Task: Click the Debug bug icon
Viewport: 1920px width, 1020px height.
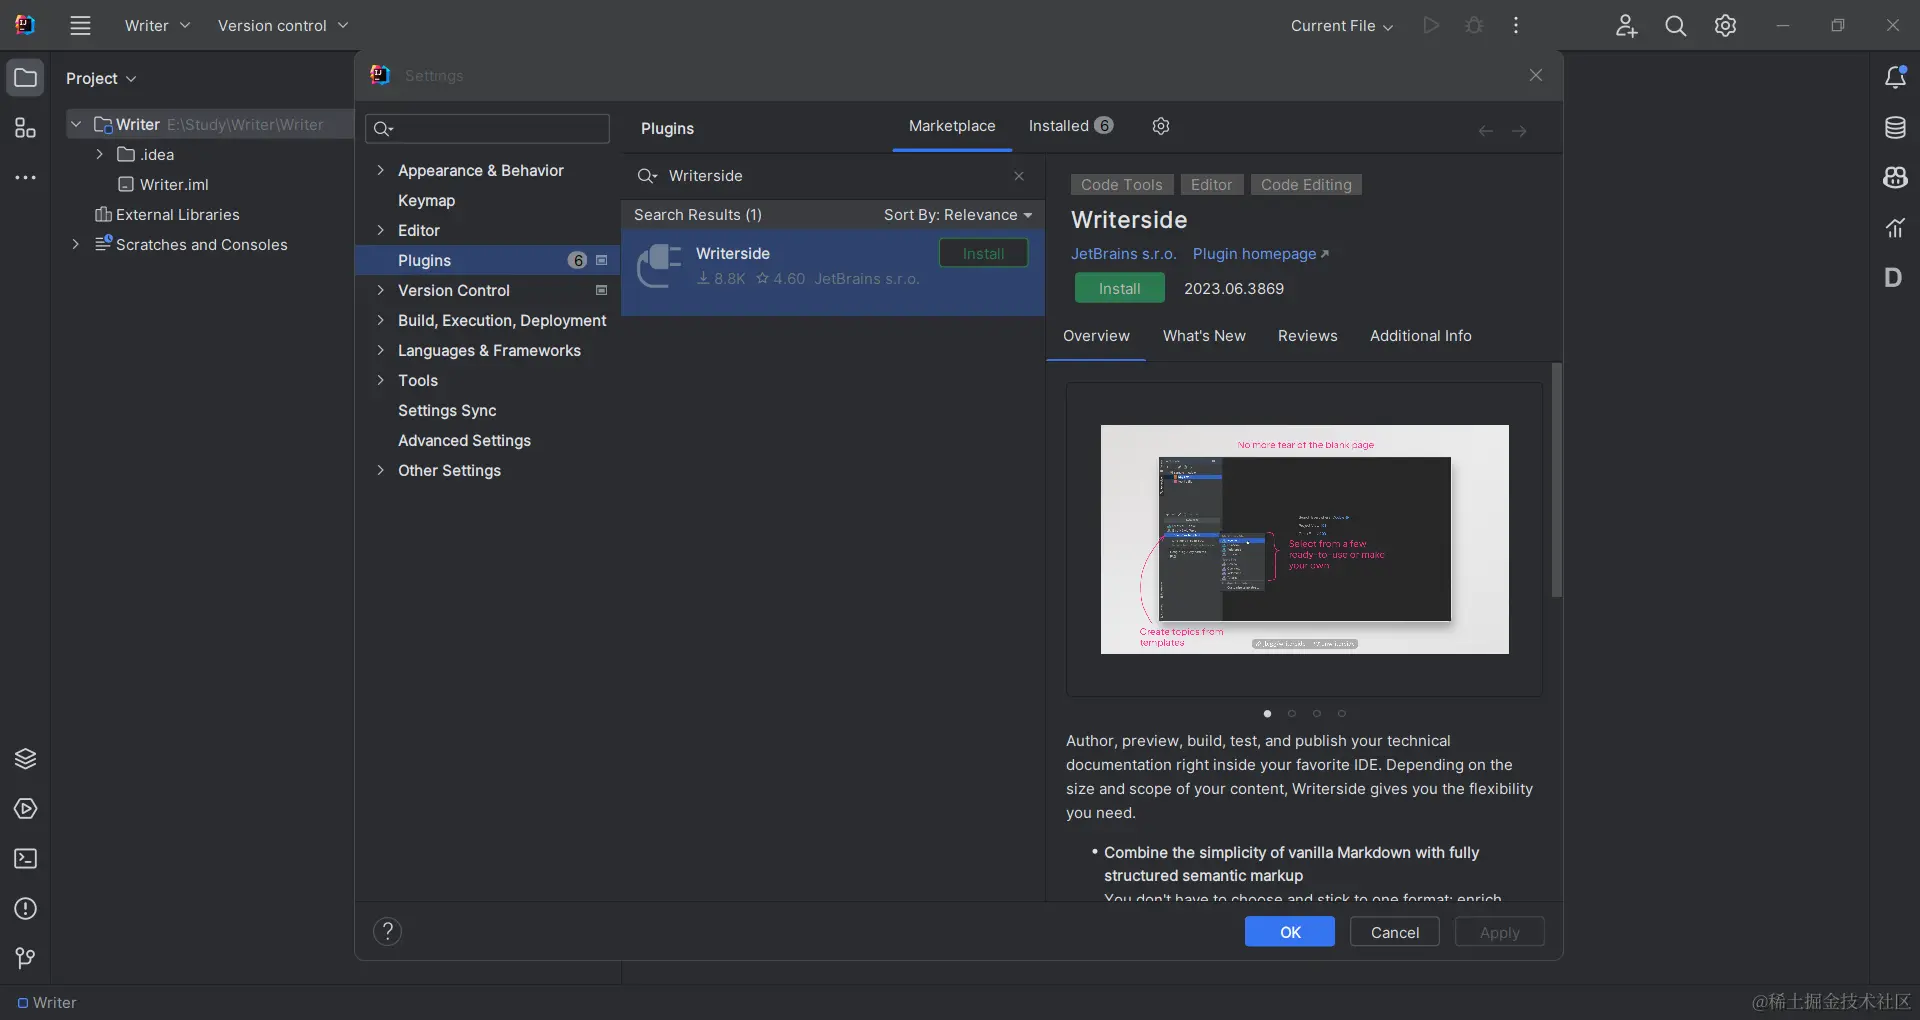Action: pos(1474,26)
